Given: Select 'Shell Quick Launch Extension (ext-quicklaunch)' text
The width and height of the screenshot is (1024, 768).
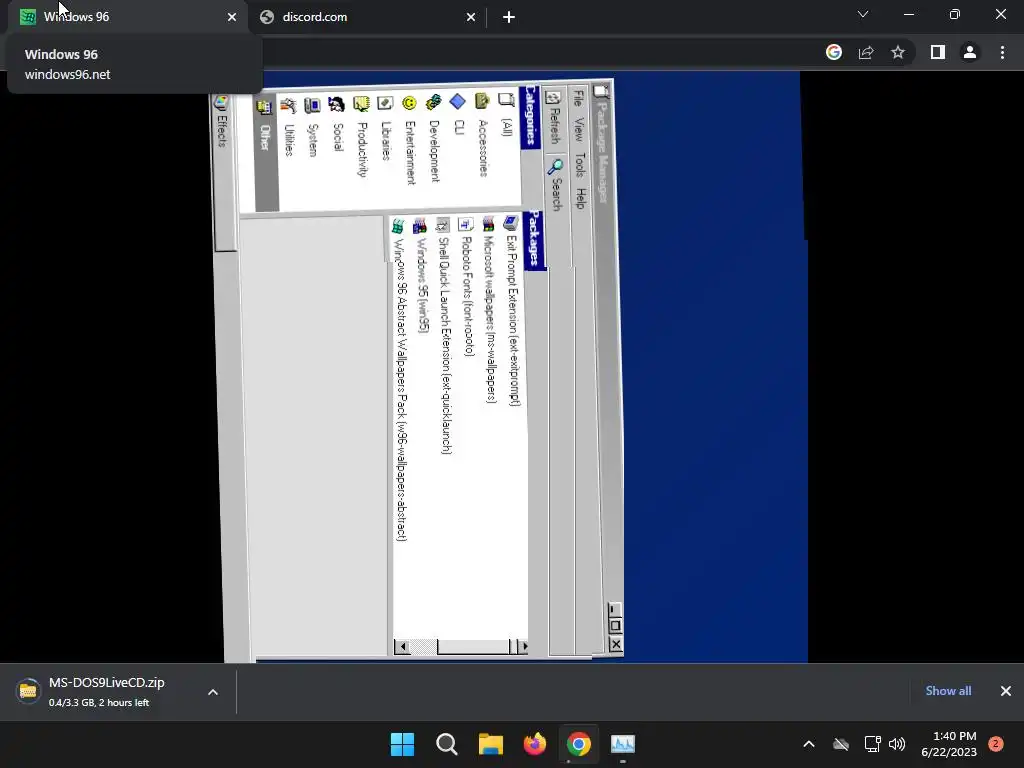Looking at the screenshot, I should [445, 345].
